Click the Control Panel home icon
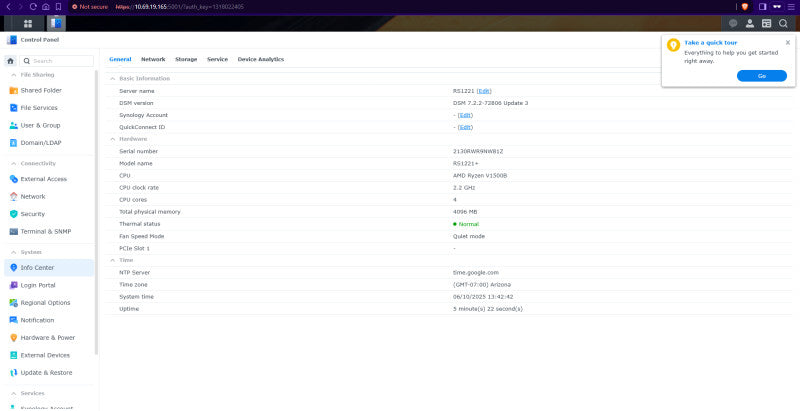The image size is (800, 411). tap(10, 61)
